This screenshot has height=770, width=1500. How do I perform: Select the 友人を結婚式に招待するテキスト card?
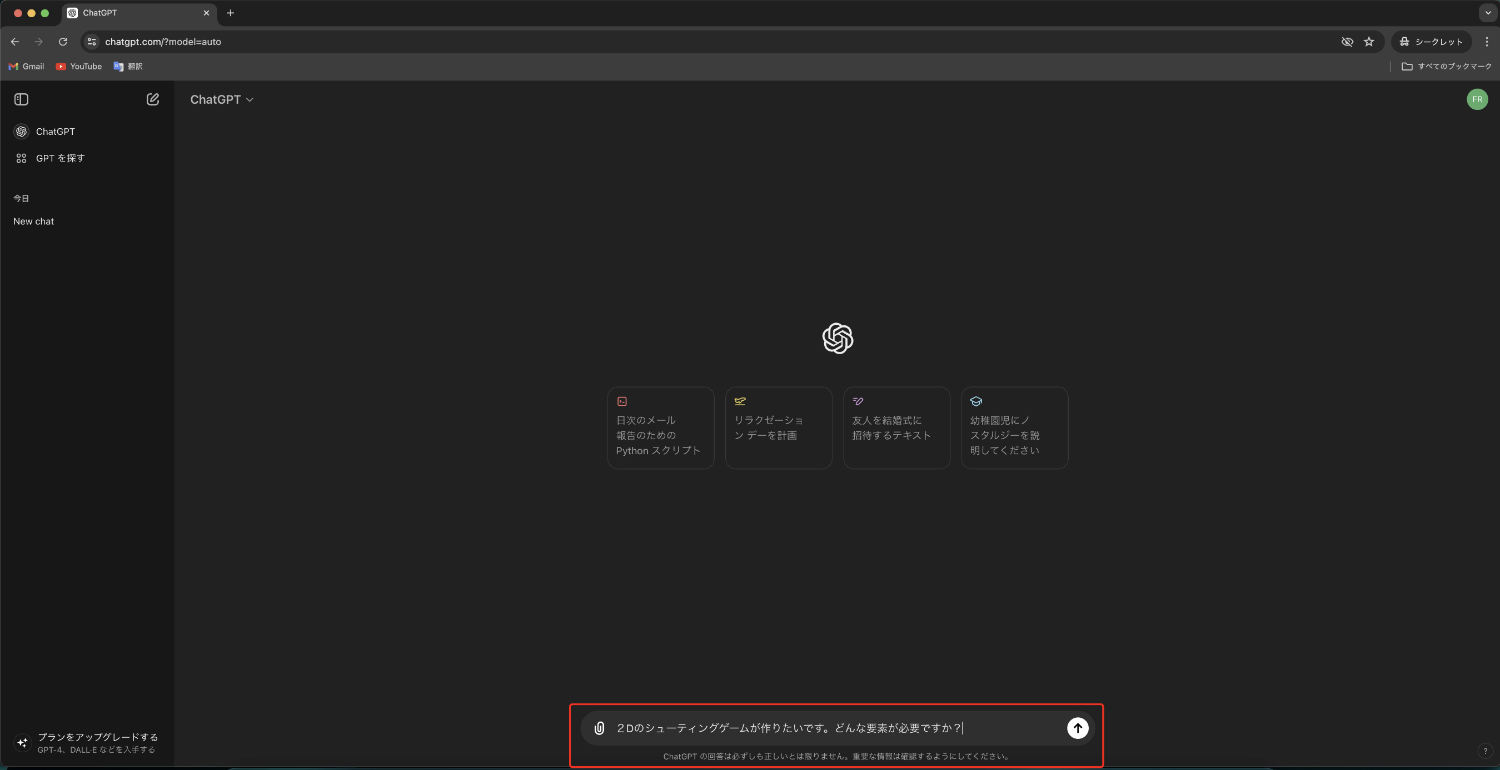[897, 428]
